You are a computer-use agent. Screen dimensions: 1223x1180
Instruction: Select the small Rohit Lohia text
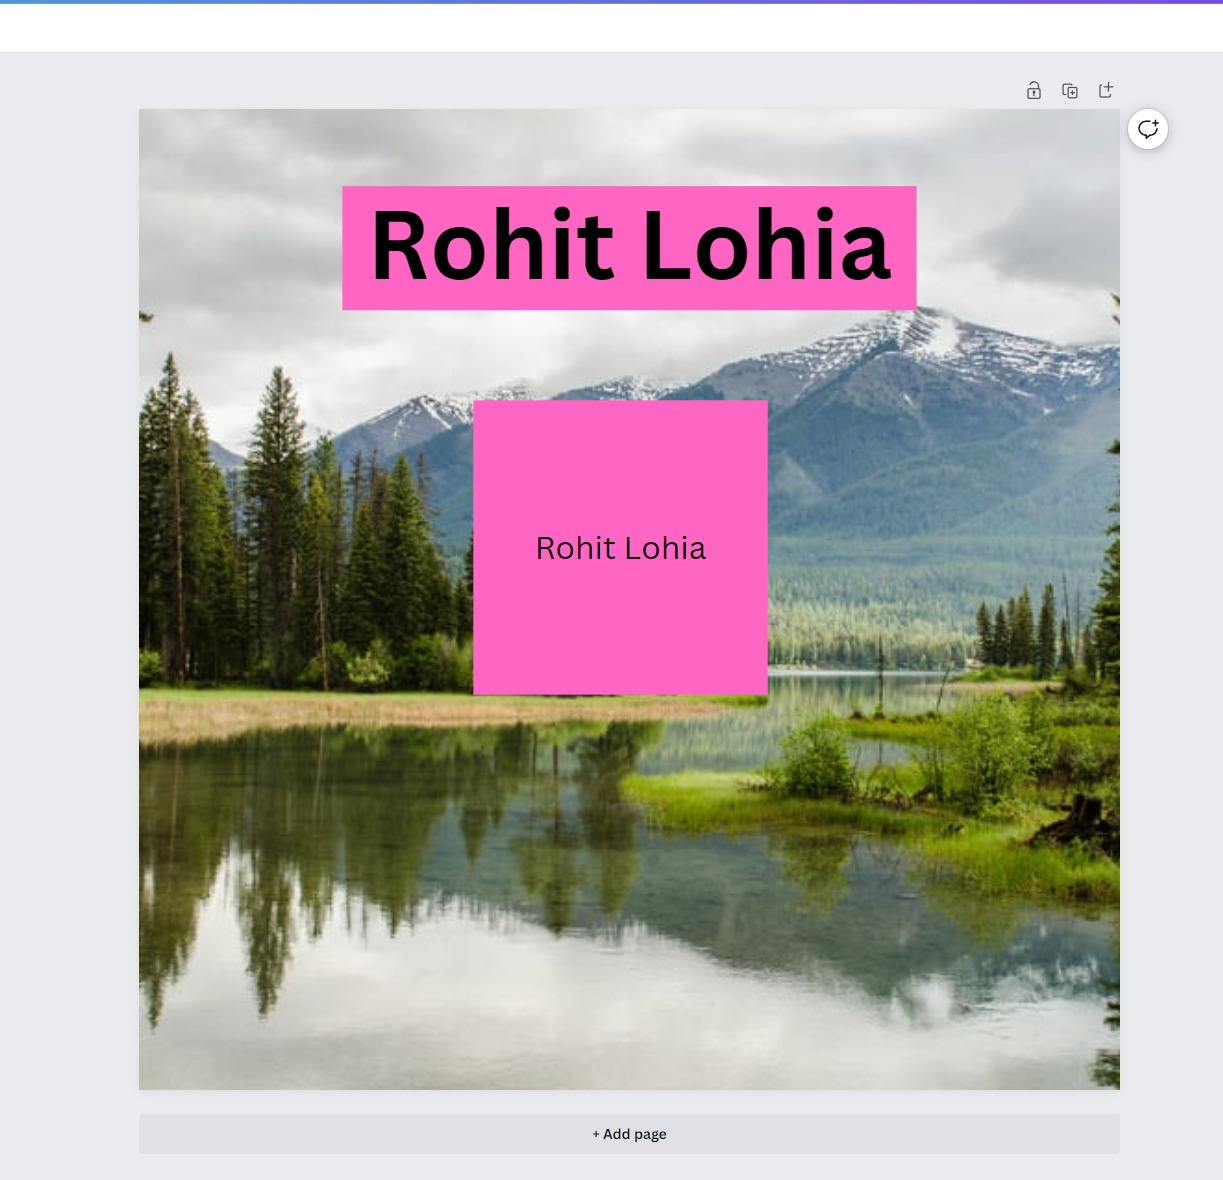(x=621, y=548)
